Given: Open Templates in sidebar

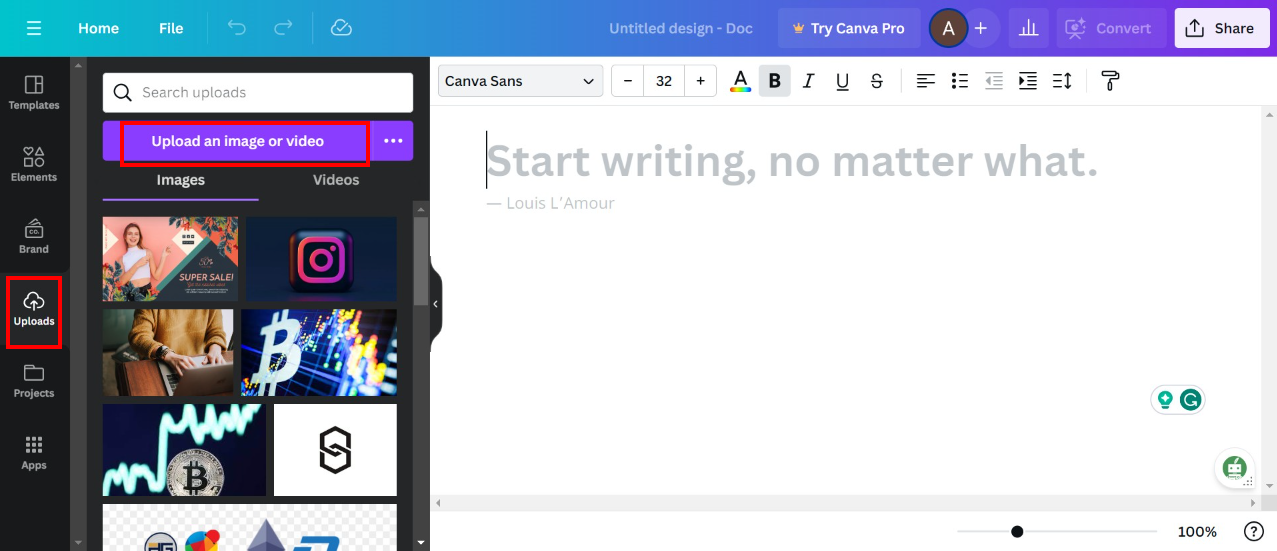Looking at the screenshot, I should tap(34, 92).
